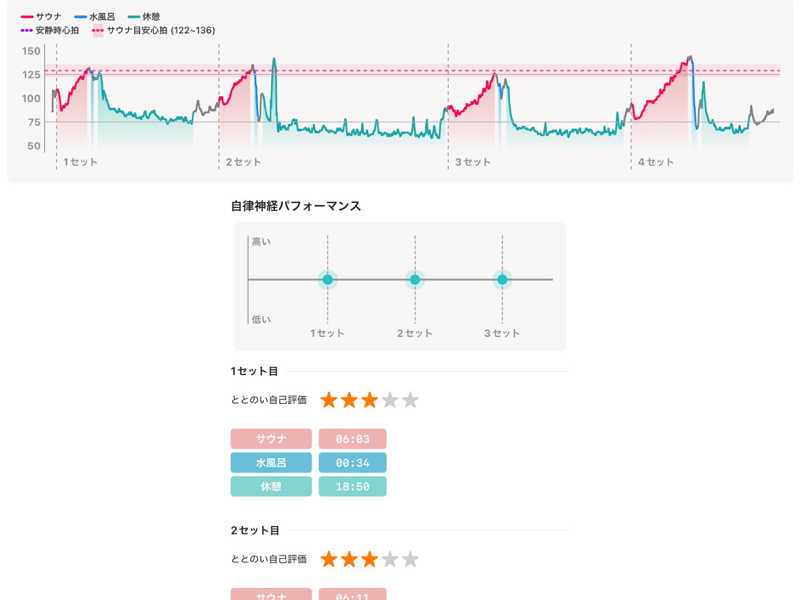Click the pink サウナ badge under 1セット目
The width and height of the screenshot is (800, 600).
click(271, 439)
